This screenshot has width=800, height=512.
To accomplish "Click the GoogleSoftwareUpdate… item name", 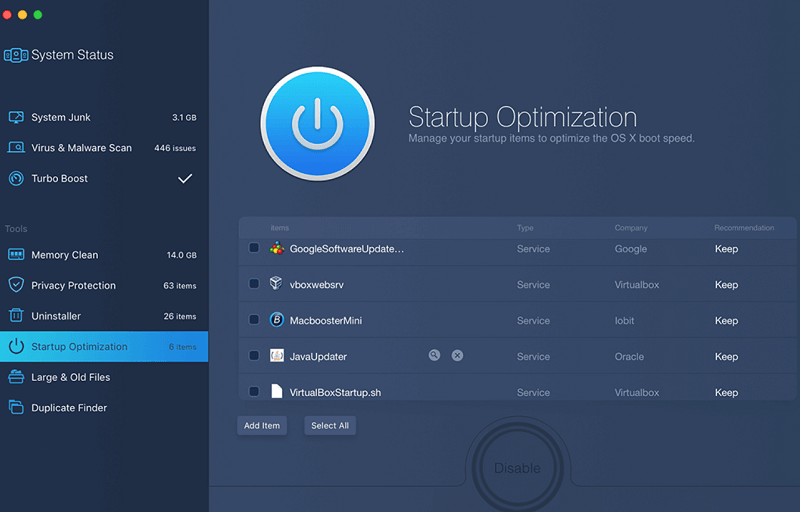I will 346,249.
